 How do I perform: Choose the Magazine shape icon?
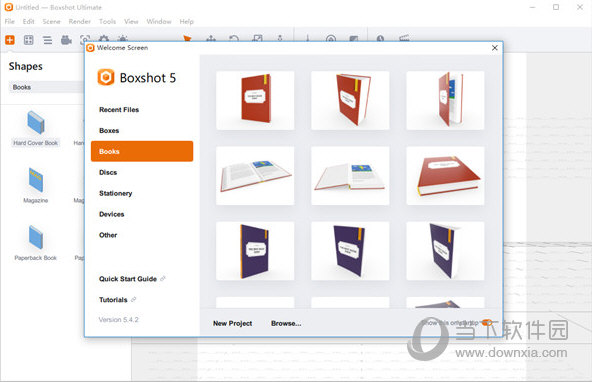pos(36,180)
